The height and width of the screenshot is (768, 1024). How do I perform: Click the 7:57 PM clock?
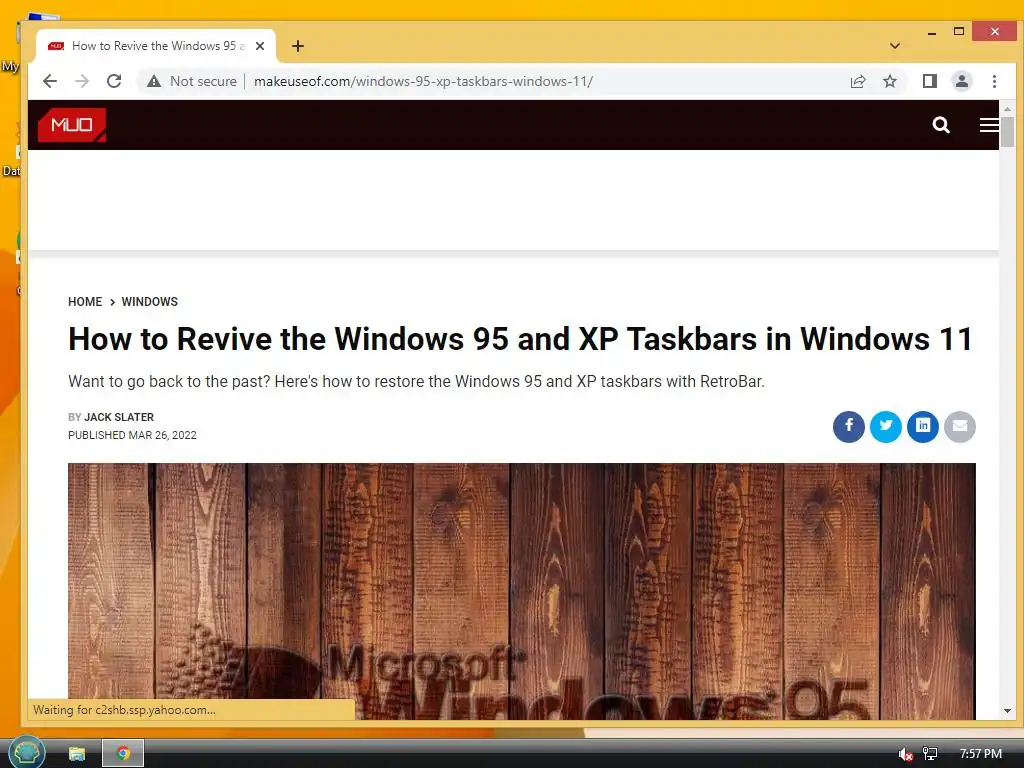[981, 754]
